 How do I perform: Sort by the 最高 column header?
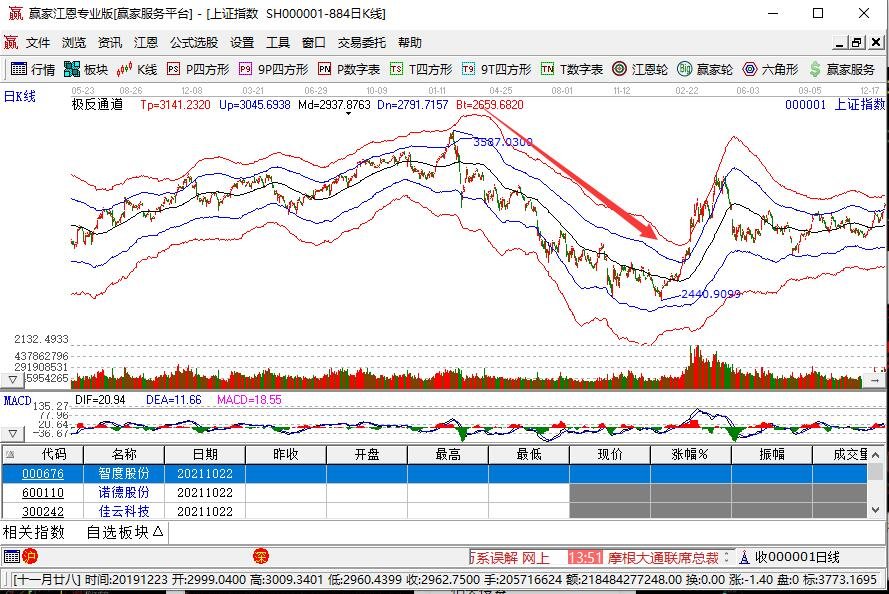pos(448,455)
